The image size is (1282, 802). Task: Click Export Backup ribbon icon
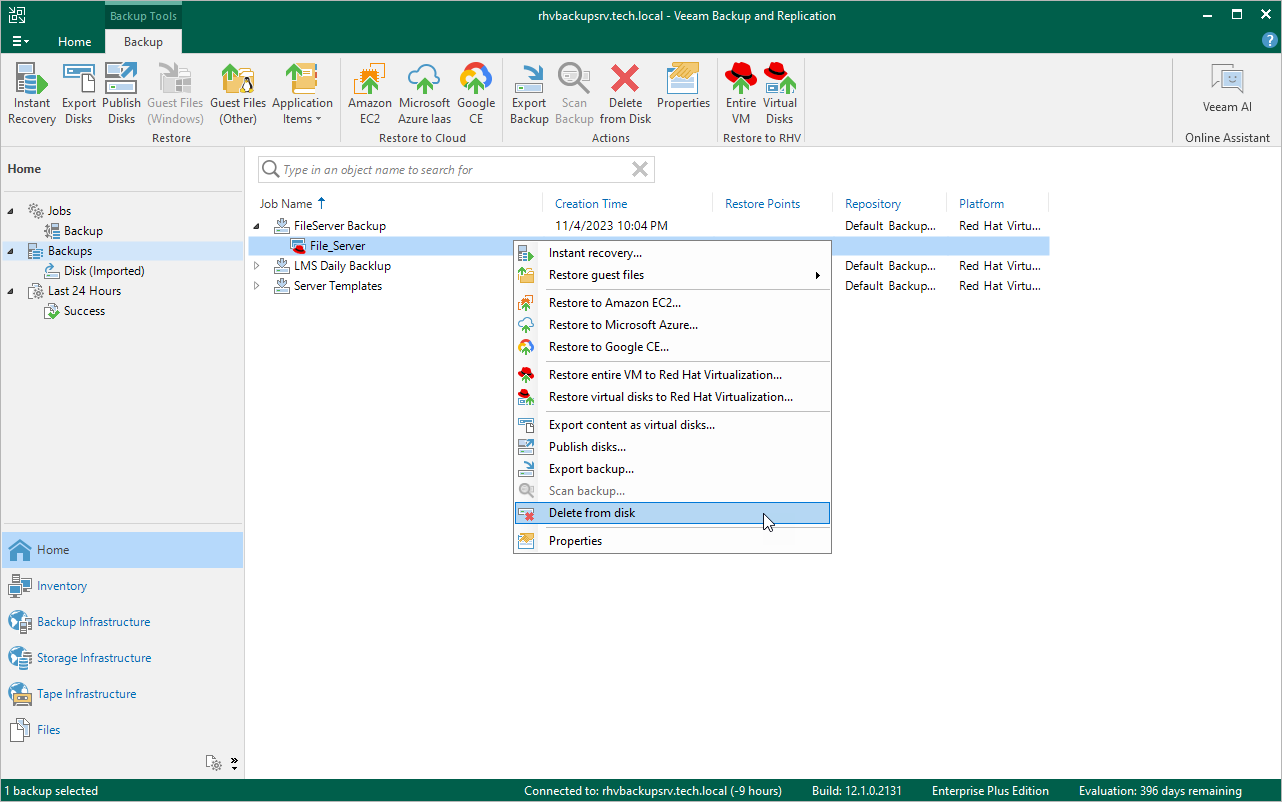529,94
